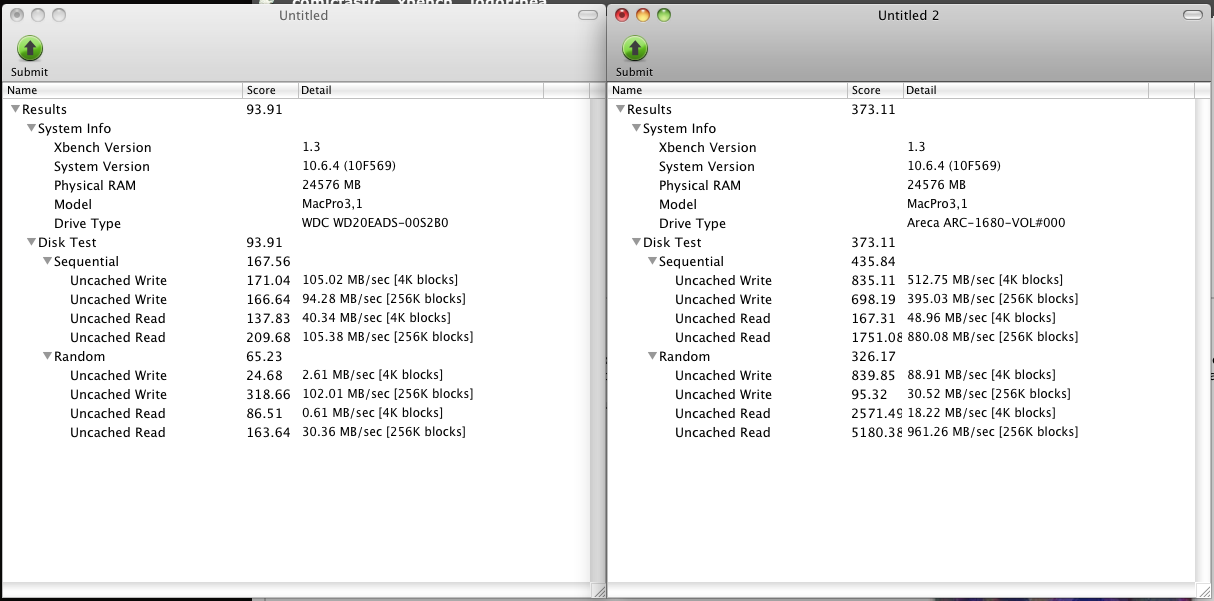Click Detail column header in Untitled 2 window
This screenshot has height=601, width=1214.
(x=1026, y=90)
